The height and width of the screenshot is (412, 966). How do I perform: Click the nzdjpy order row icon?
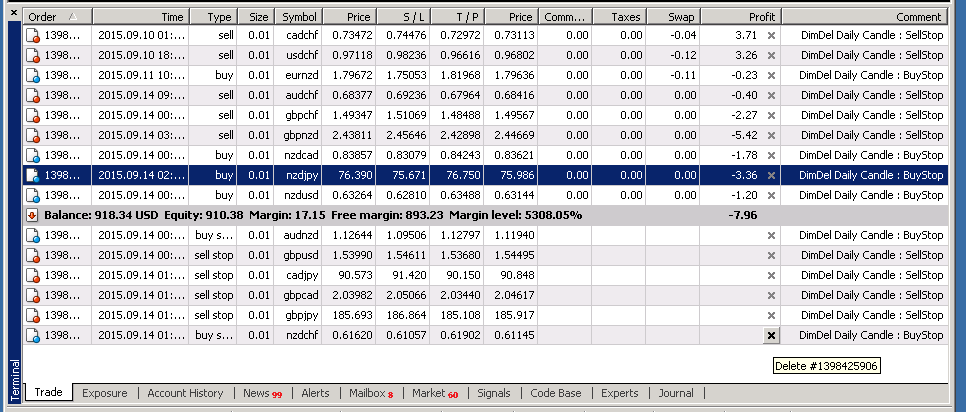33,176
